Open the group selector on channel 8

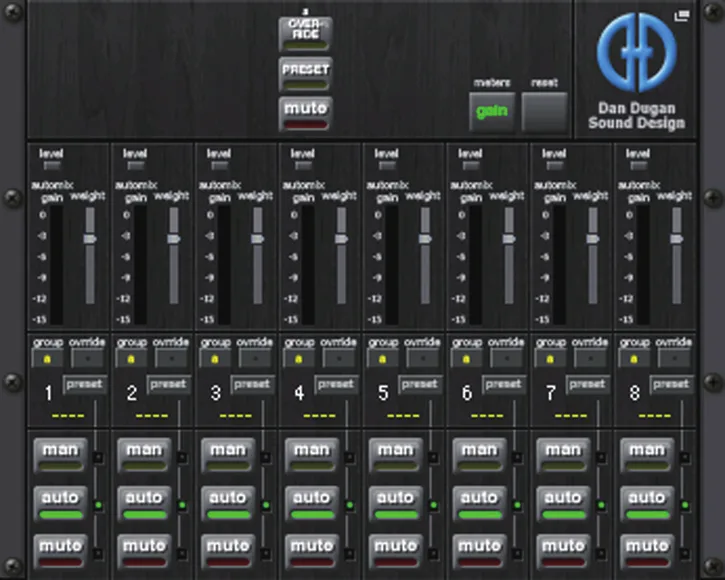[x=634, y=358]
